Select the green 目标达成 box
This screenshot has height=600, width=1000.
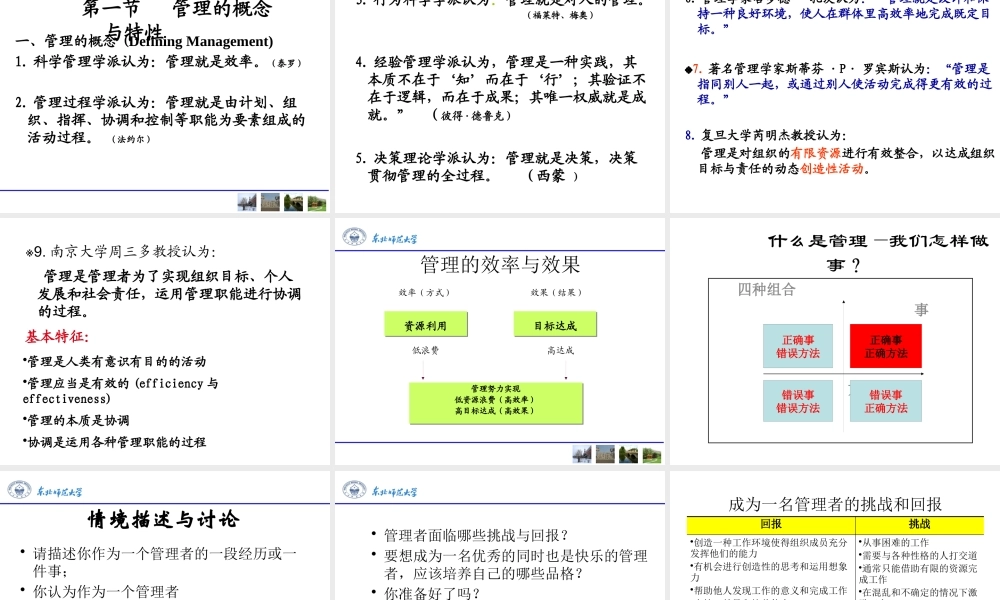(x=555, y=325)
